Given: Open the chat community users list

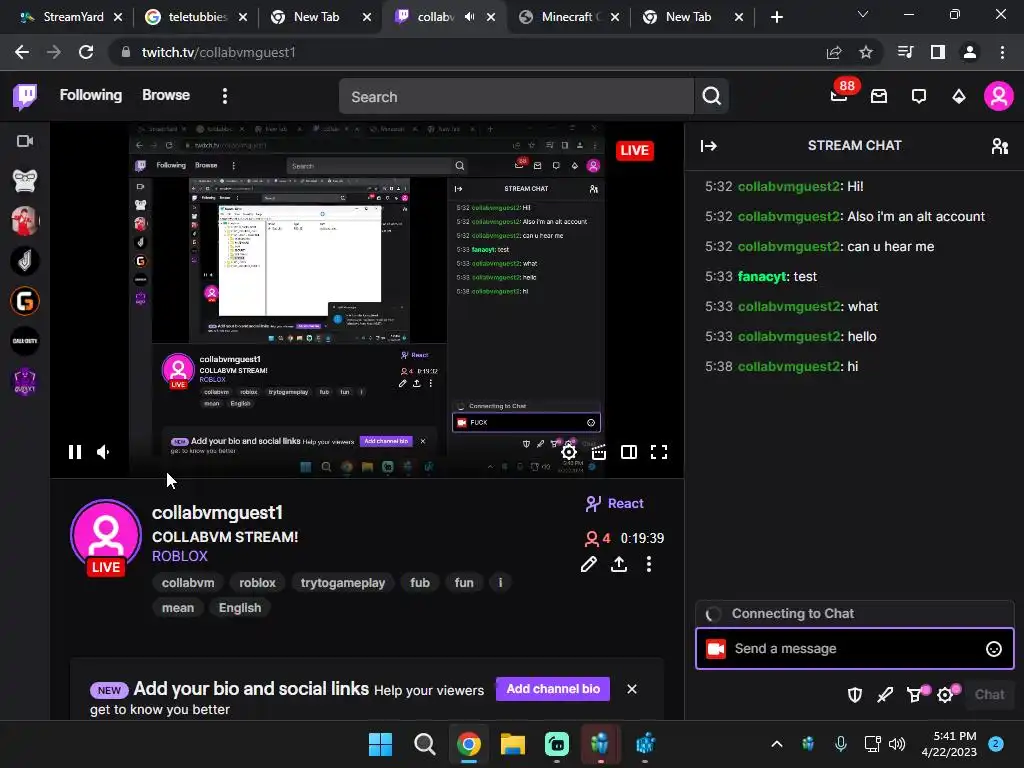Looking at the screenshot, I should click(1000, 146).
